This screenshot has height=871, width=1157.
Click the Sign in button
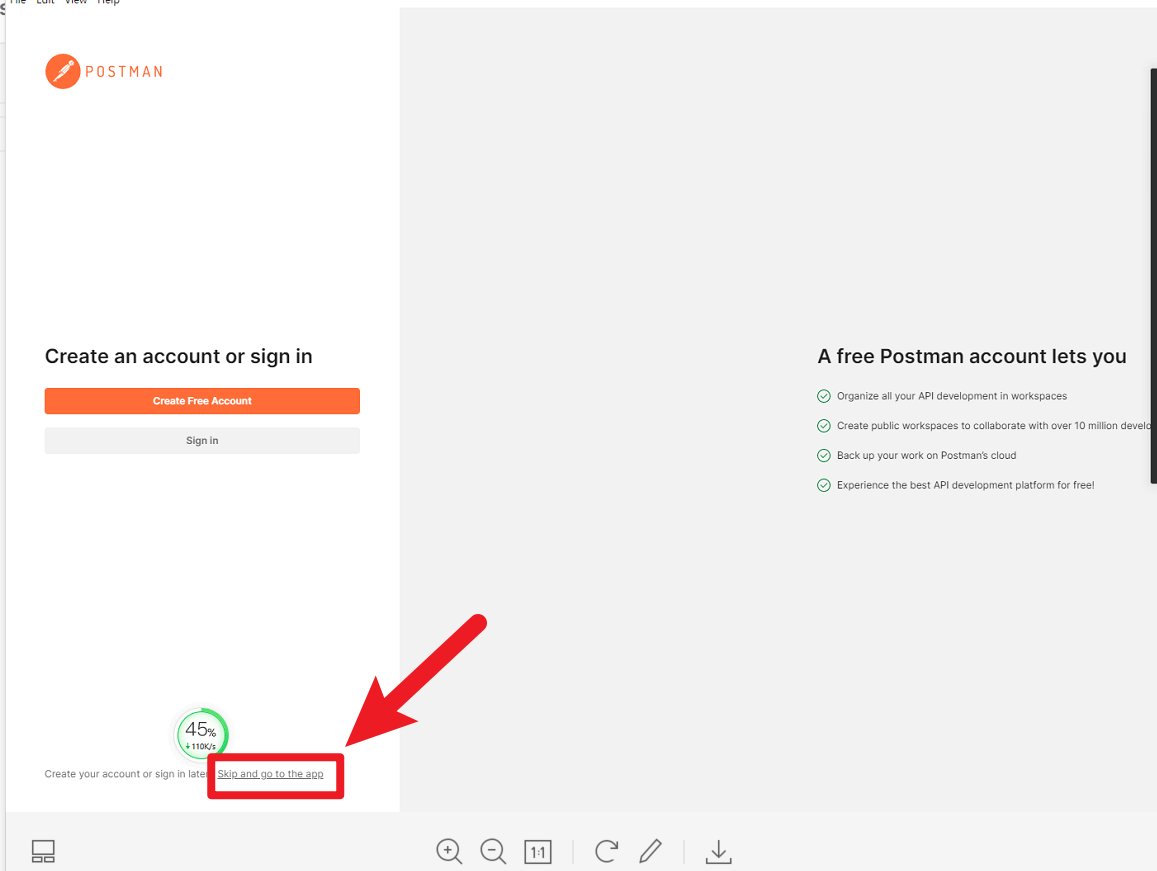[x=202, y=441]
